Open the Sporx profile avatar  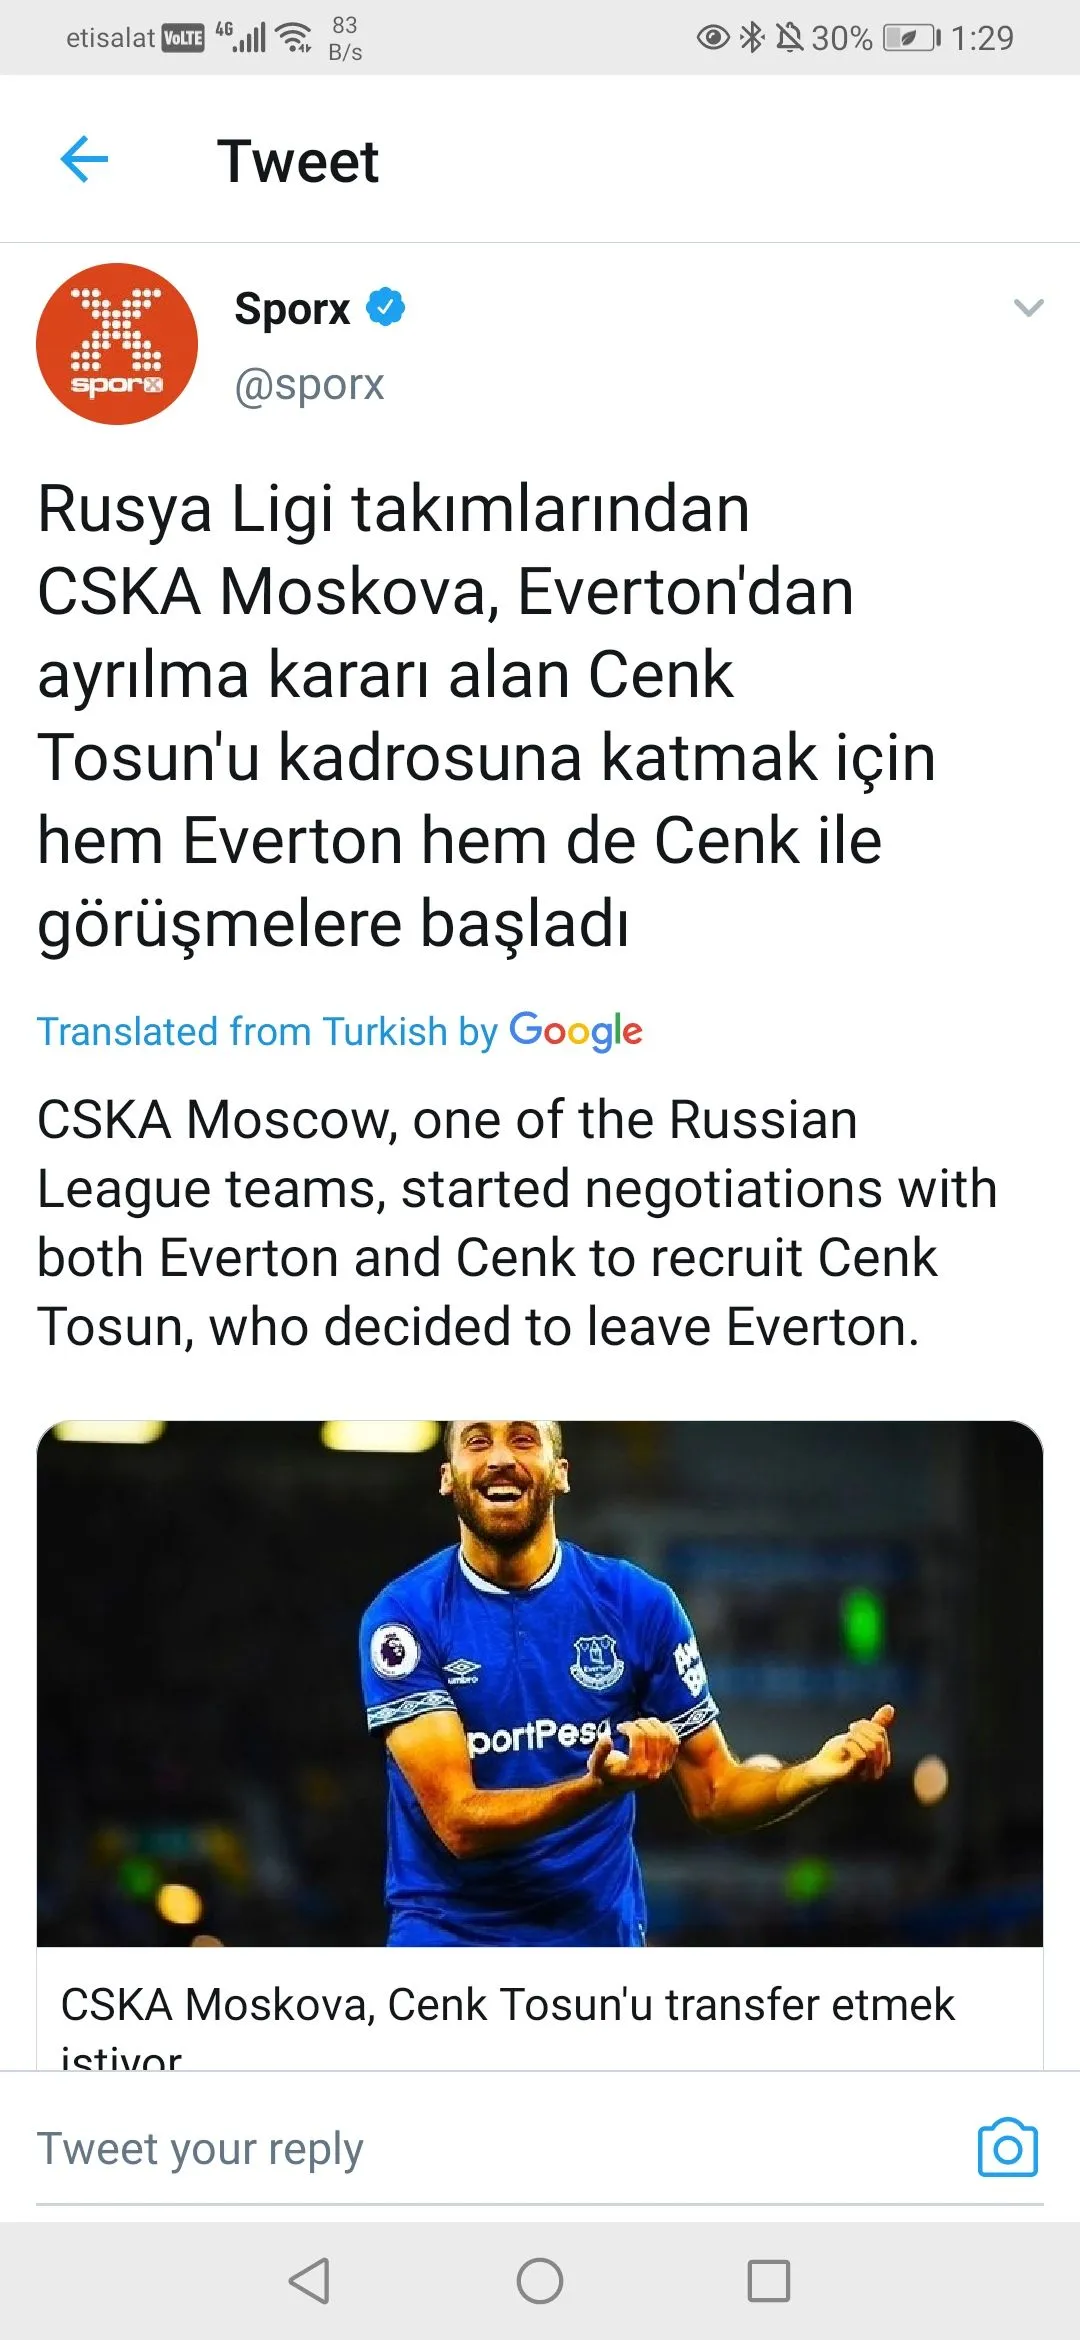pos(117,344)
